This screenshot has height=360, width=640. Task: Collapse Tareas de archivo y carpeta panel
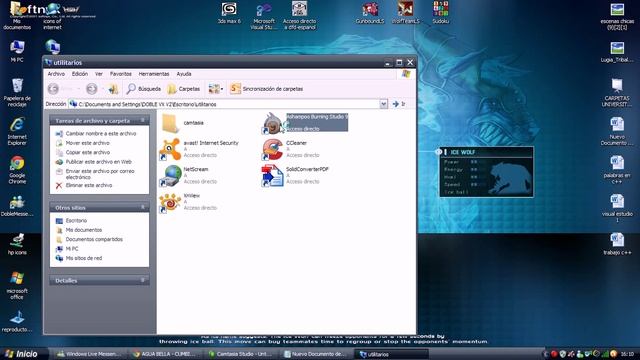(142, 120)
